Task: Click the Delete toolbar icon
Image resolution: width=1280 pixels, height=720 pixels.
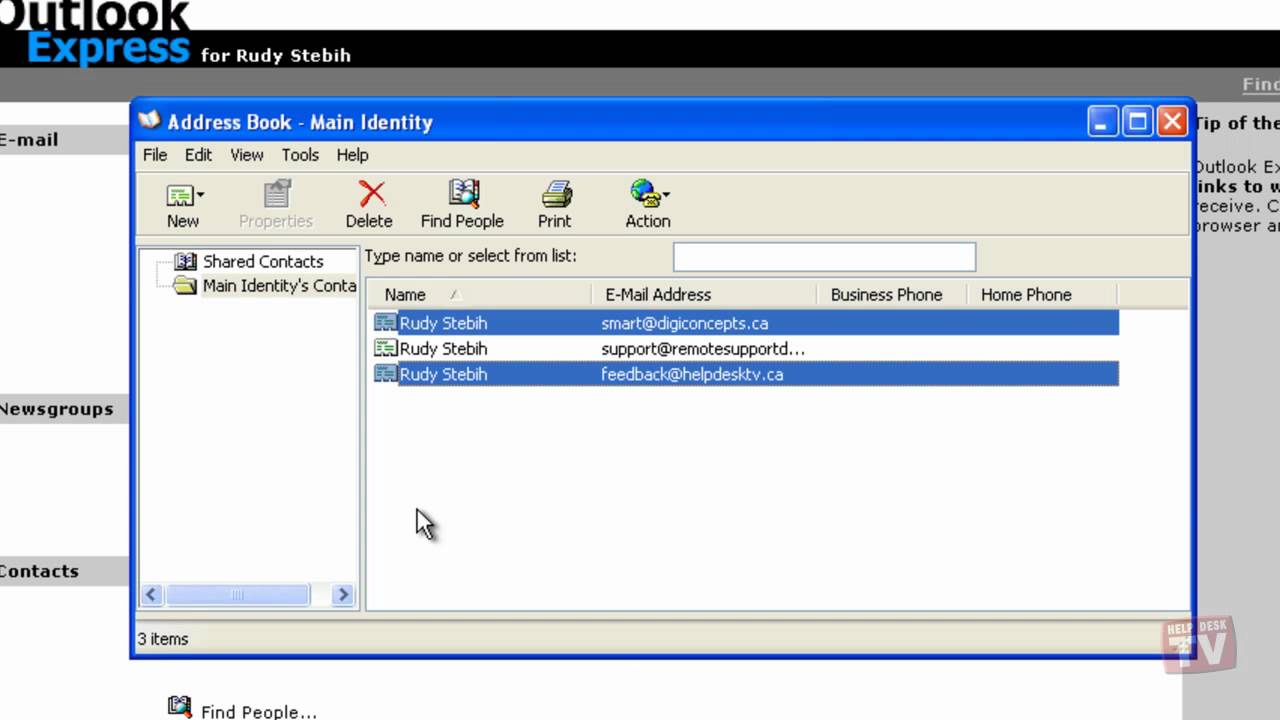Action: pos(372,193)
